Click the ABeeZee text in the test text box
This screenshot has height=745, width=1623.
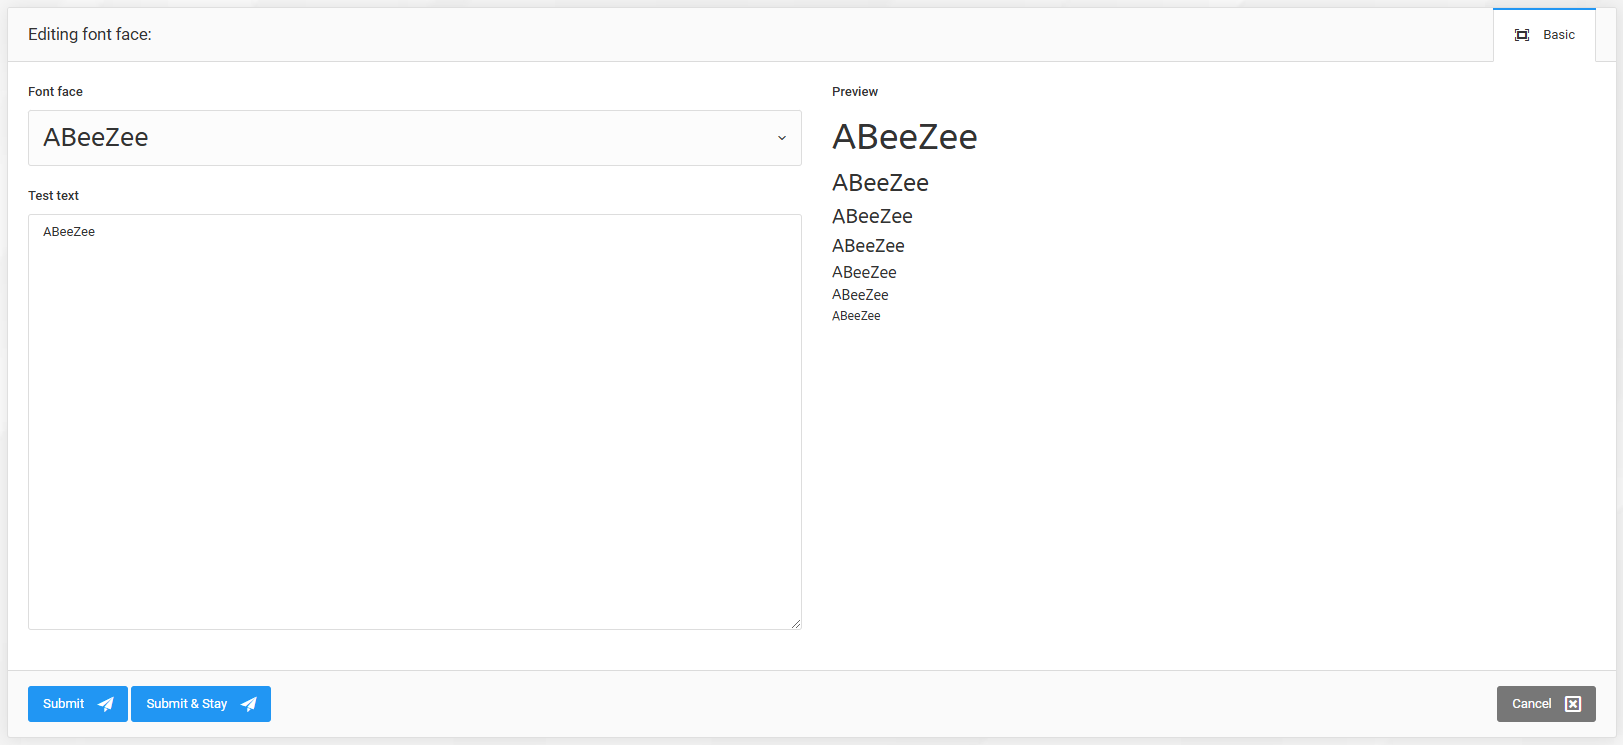coord(69,232)
